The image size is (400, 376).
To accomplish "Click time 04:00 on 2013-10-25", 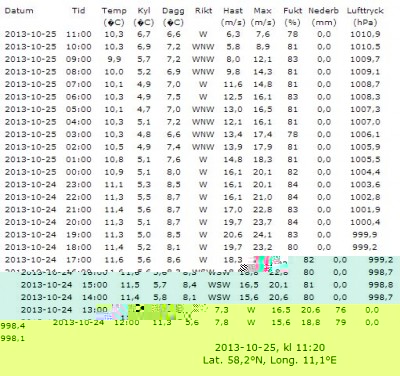I will pos(79,122).
